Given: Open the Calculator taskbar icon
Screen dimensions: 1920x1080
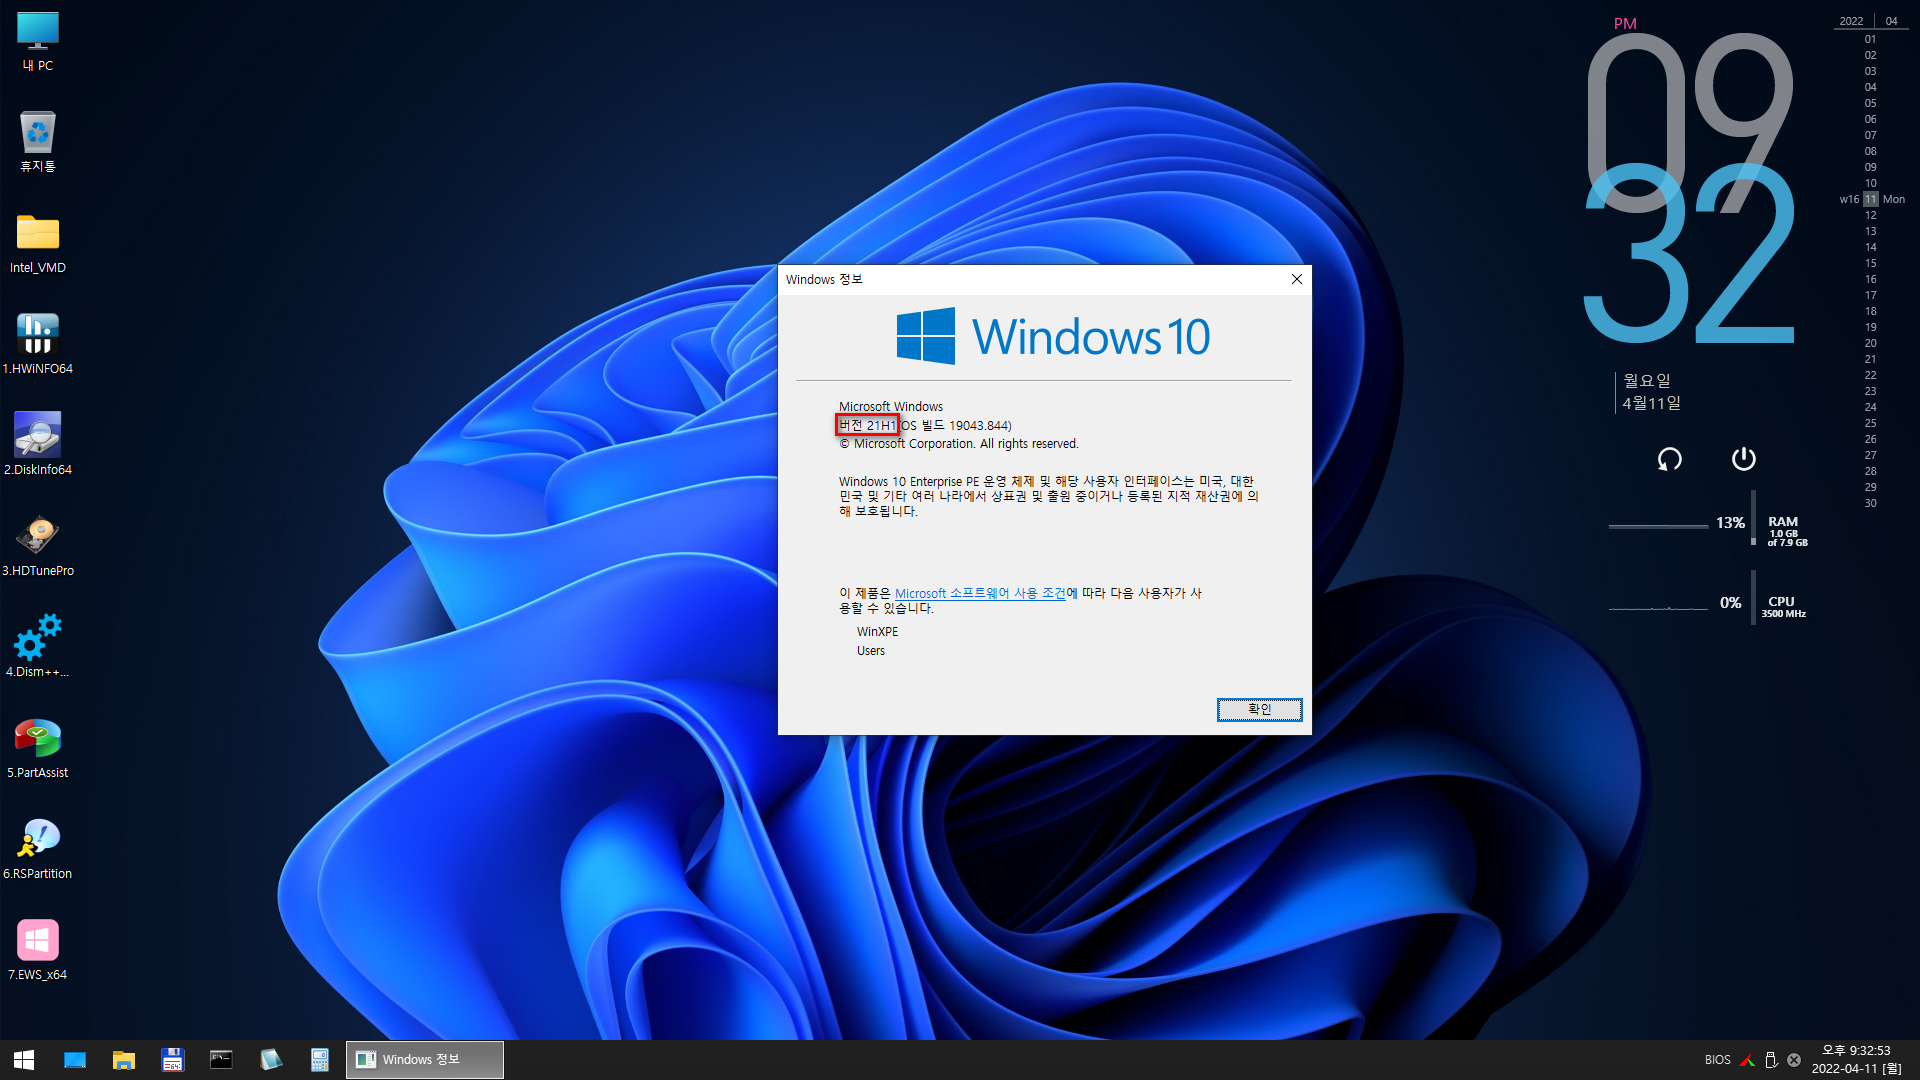Looking at the screenshot, I should point(319,1060).
